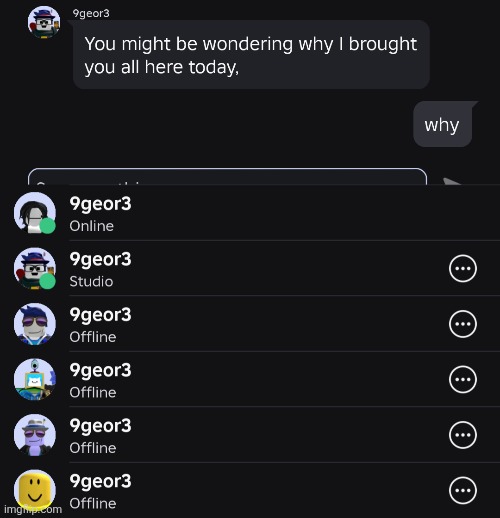Click the sunglasses blue-hair avatar thumbnail

pos(35,324)
